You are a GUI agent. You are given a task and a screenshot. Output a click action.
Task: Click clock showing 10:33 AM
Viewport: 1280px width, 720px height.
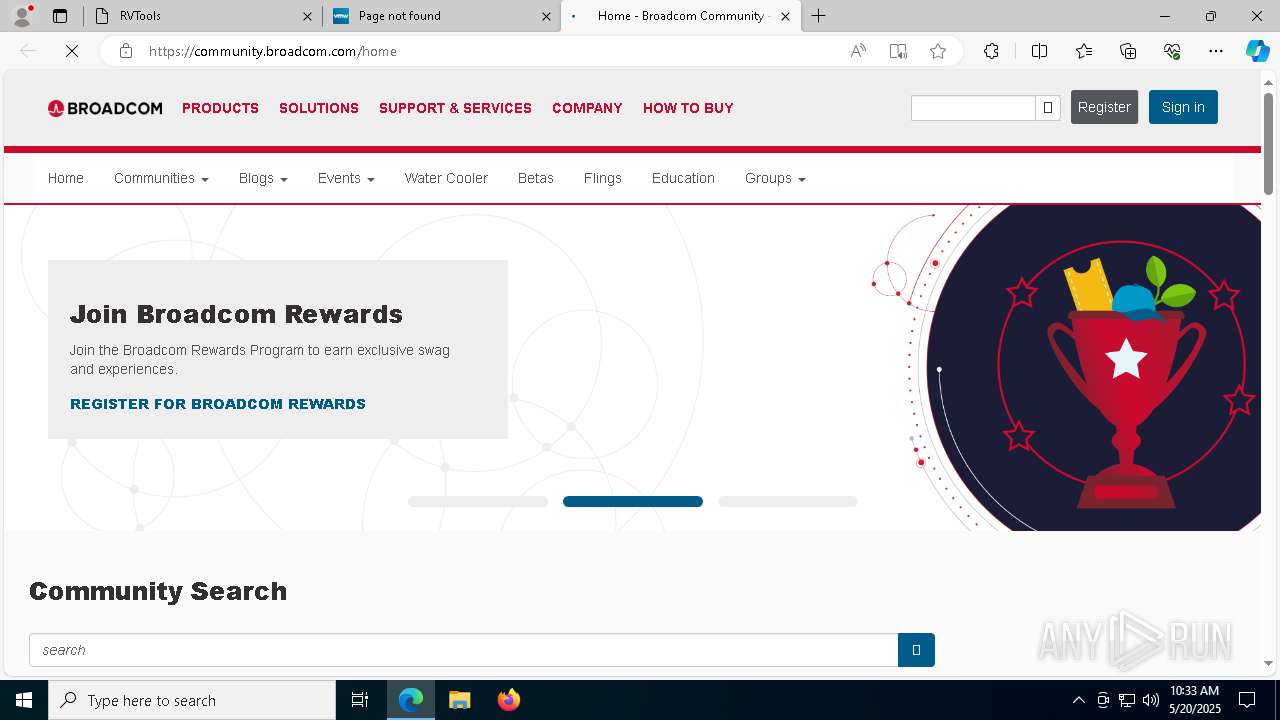[x=1194, y=700]
